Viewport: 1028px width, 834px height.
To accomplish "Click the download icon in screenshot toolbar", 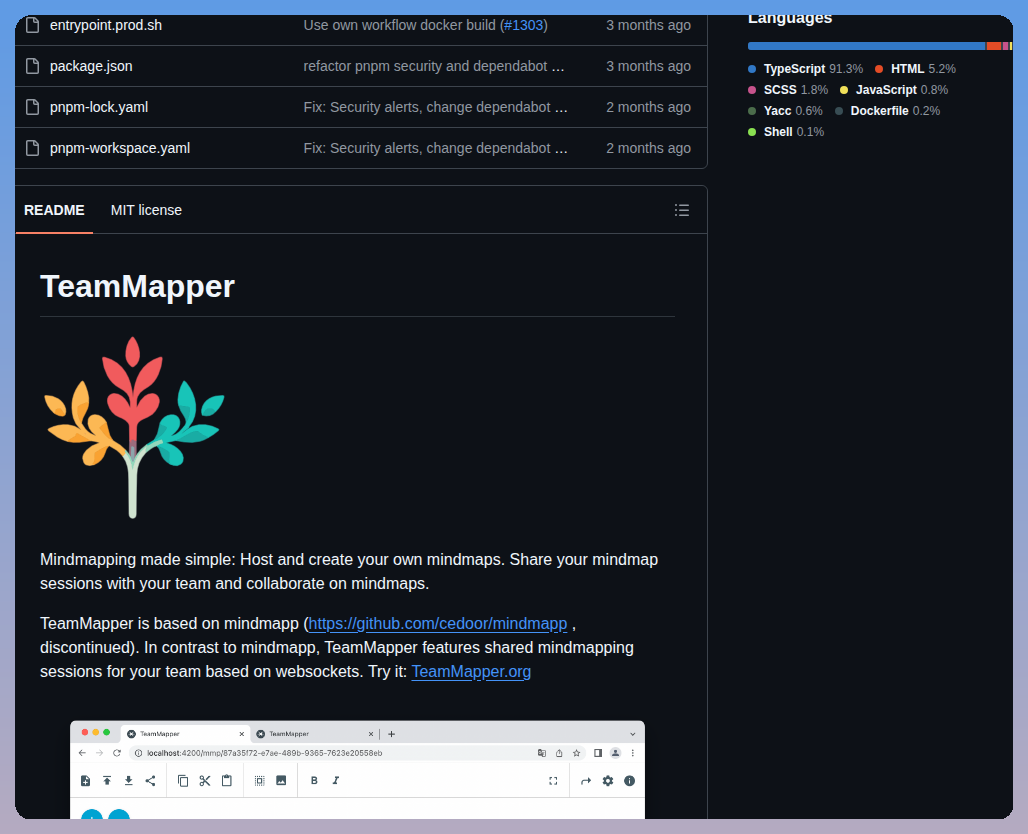I will point(128,780).
